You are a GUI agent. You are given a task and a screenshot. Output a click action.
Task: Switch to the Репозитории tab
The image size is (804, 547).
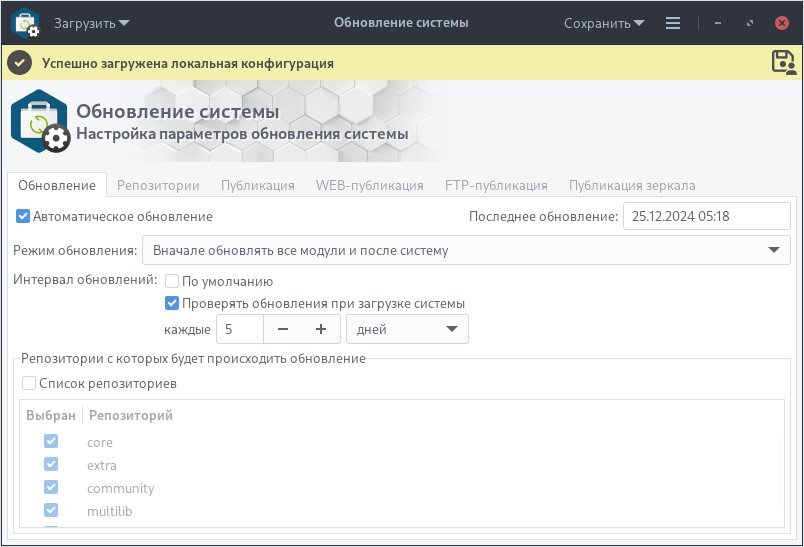[x=158, y=185]
